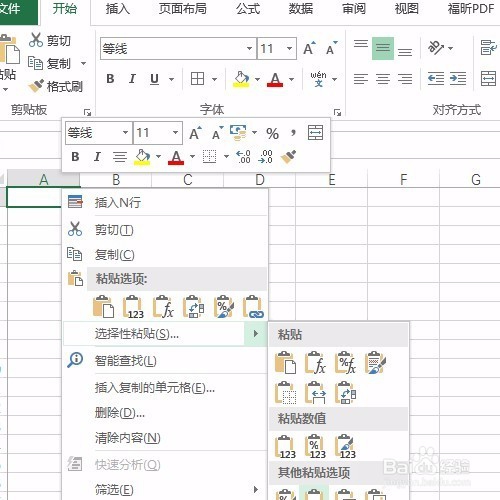Open ribbon fill color dropdown arrow
Image resolution: width=500 pixels, height=500 pixels.
coord(257,79)
